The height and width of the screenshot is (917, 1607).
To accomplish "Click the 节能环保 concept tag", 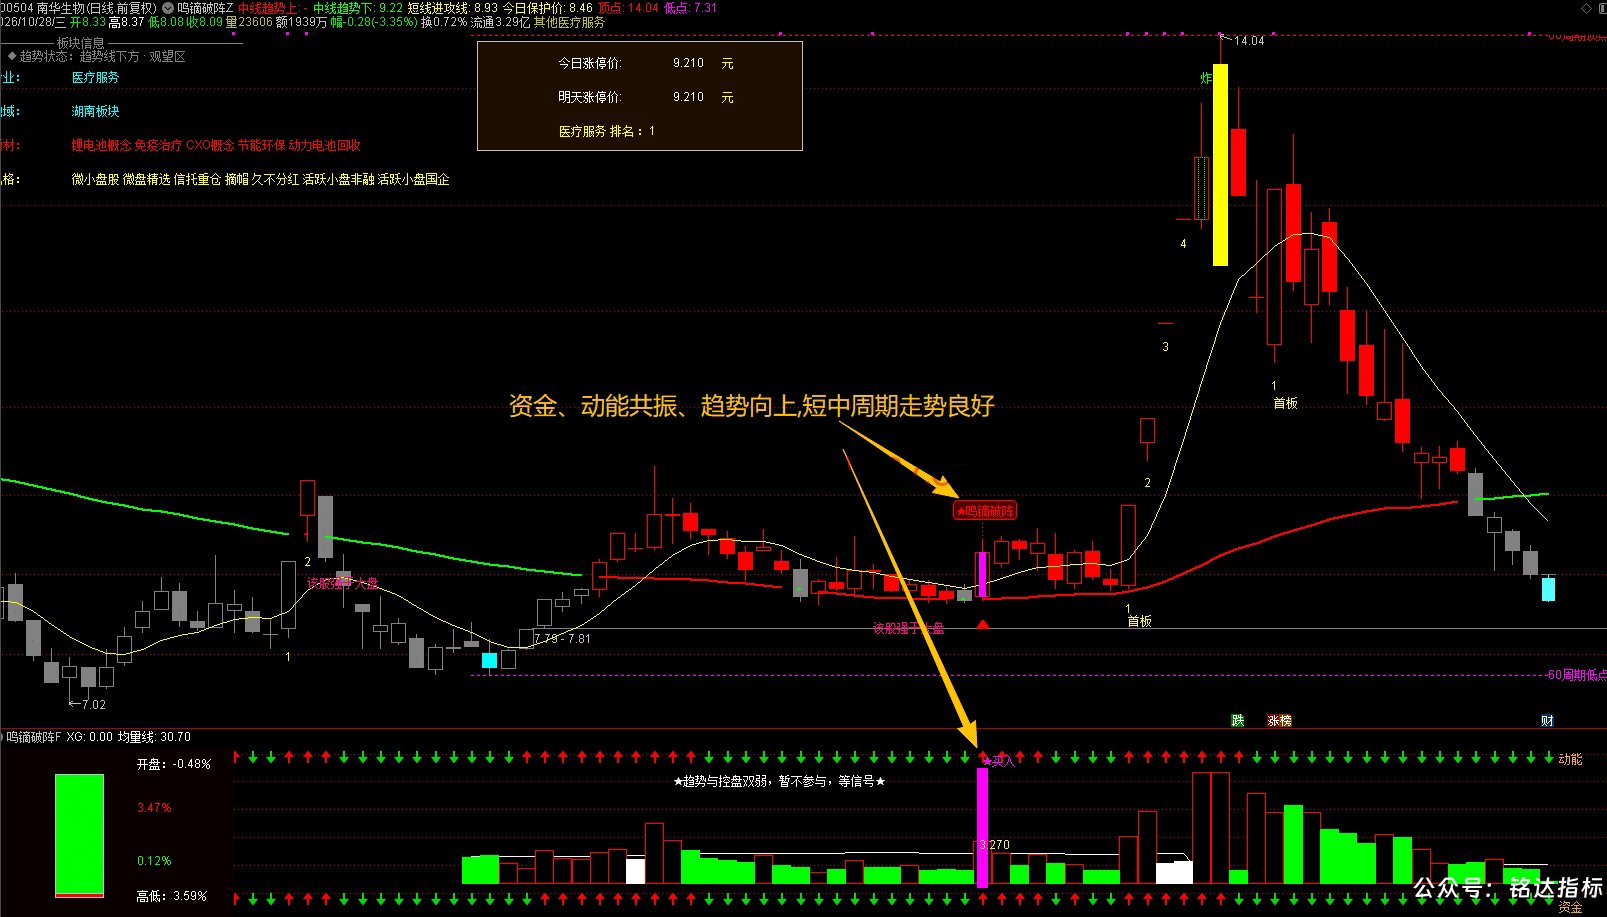I will click(x=261, y=145).
